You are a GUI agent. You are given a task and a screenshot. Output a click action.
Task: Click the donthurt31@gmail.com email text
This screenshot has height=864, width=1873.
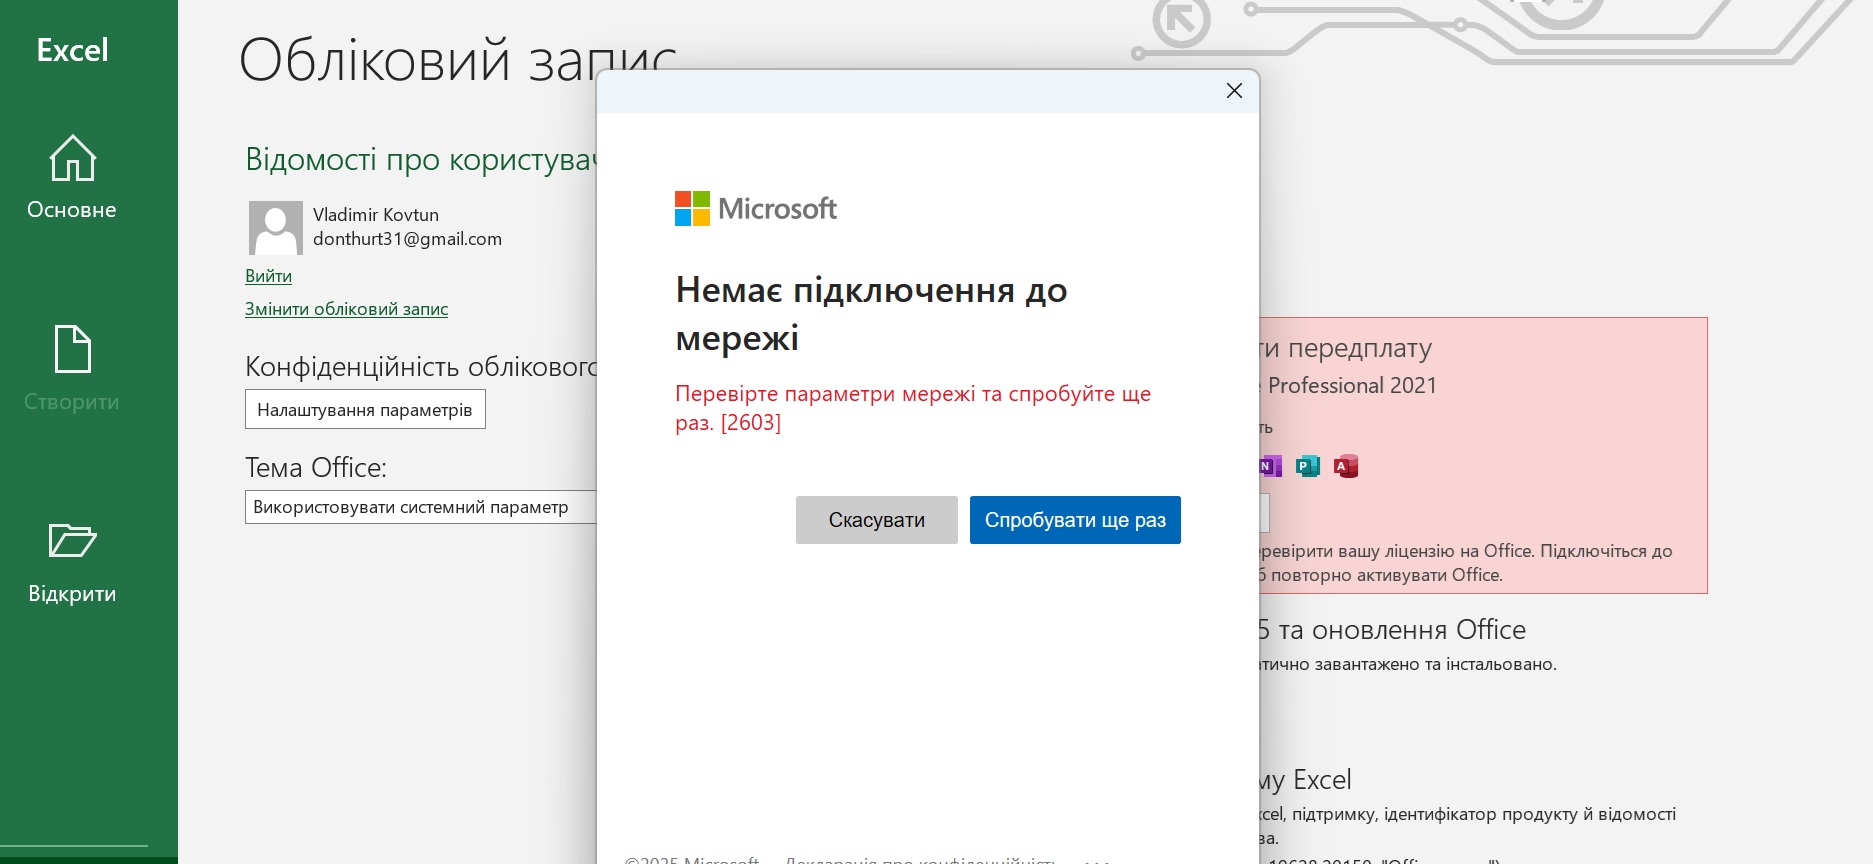pyautogui.click(x=407, y=239)
